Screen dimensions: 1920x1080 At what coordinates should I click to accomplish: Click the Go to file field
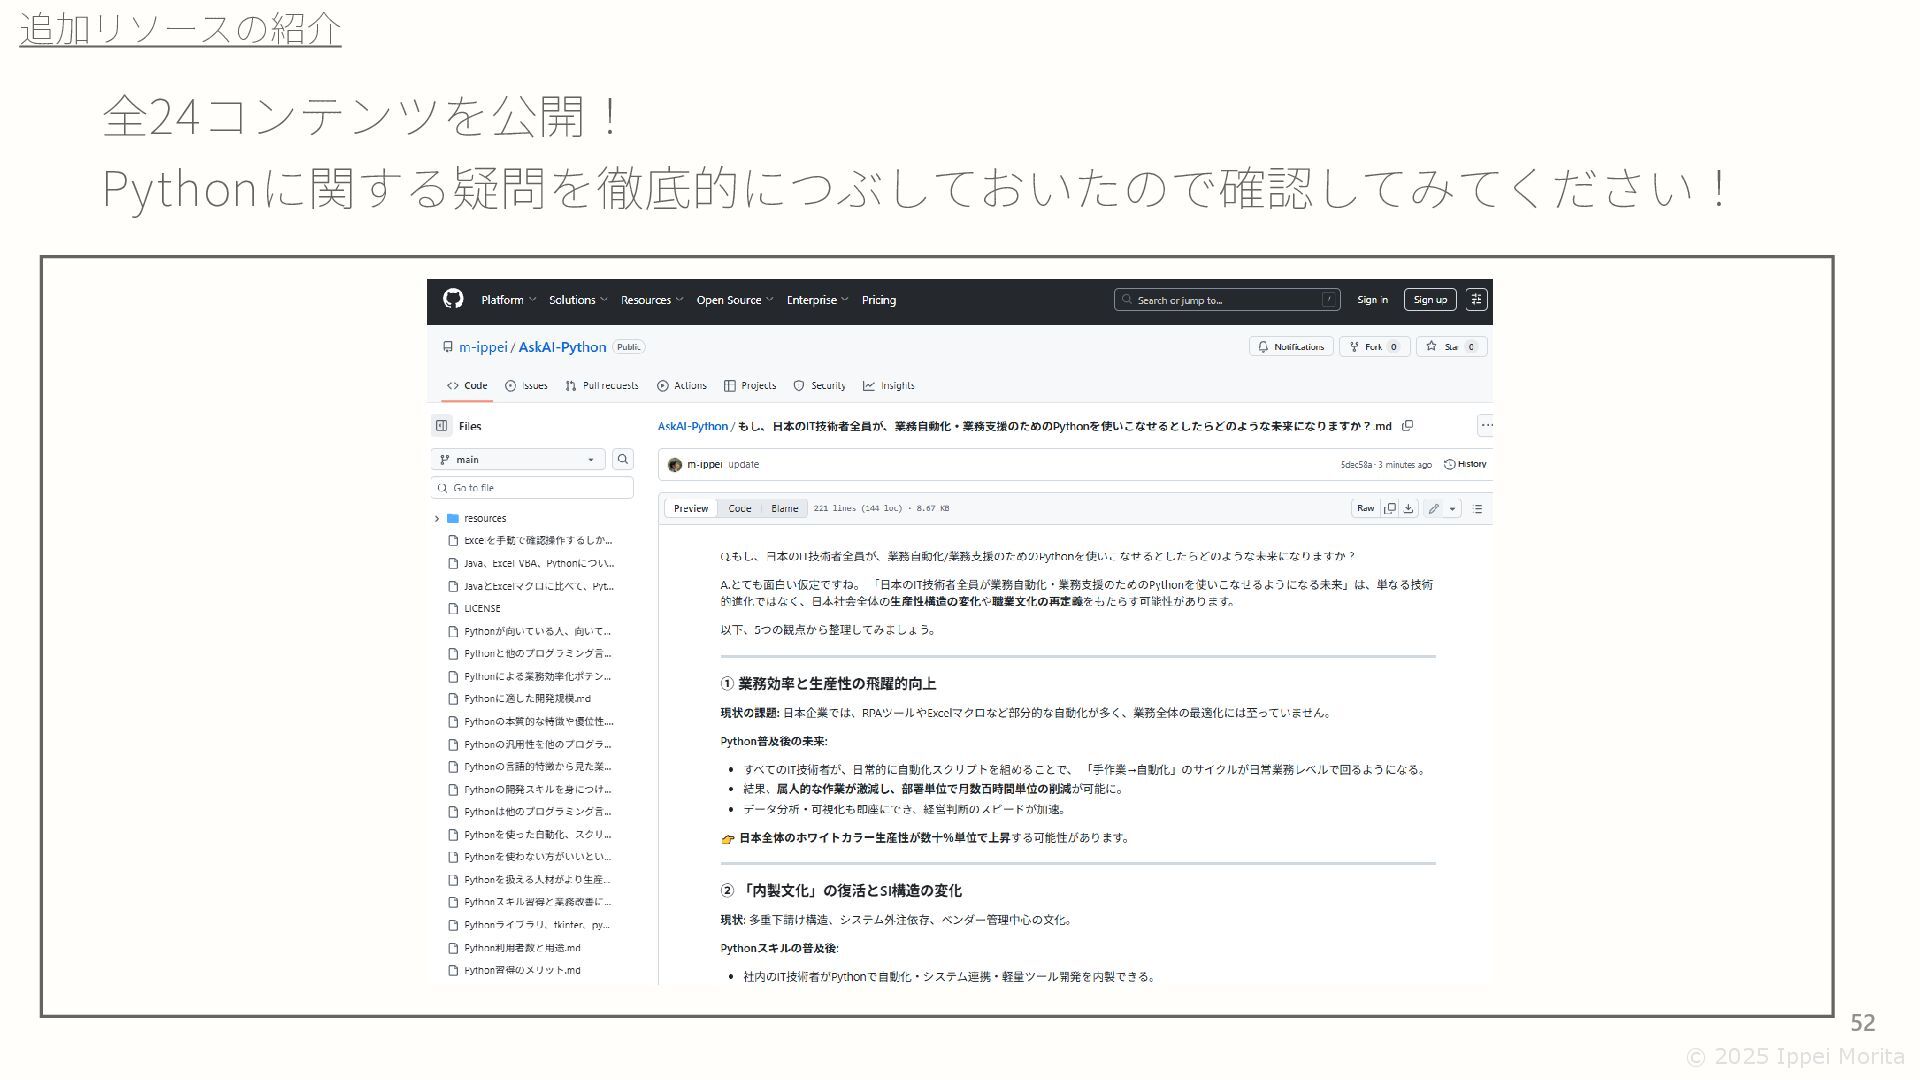tap(535, 487)
